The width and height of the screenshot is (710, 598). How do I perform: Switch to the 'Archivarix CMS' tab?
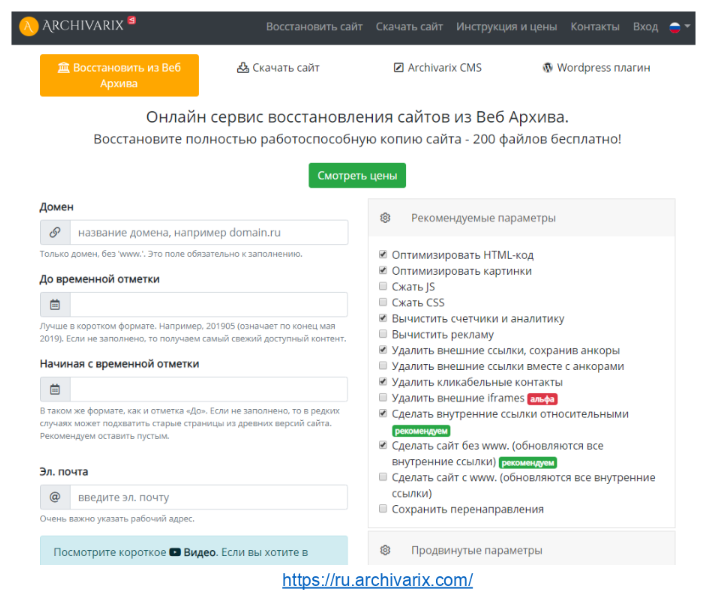[x=437, y=68]
